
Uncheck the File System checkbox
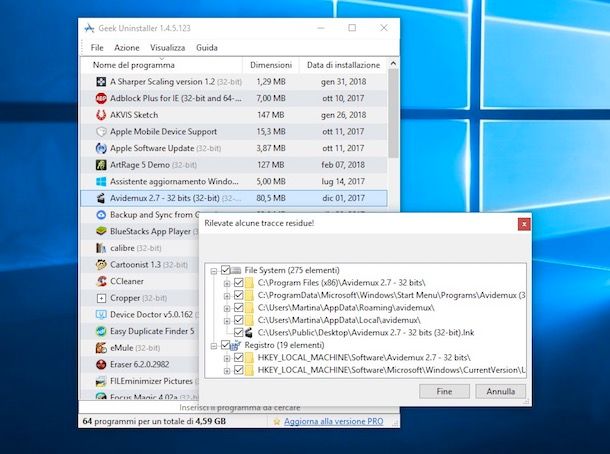click(224, 271)
